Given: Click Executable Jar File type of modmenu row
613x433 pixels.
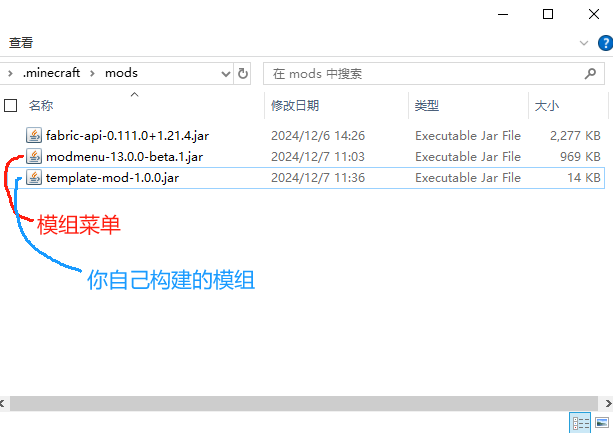Looking at the screenshot, I should tap(468, 157).
